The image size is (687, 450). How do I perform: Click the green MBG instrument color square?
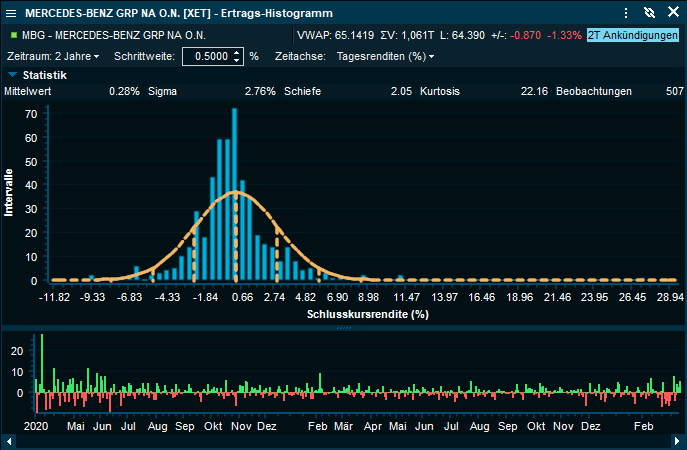[11, 35]
